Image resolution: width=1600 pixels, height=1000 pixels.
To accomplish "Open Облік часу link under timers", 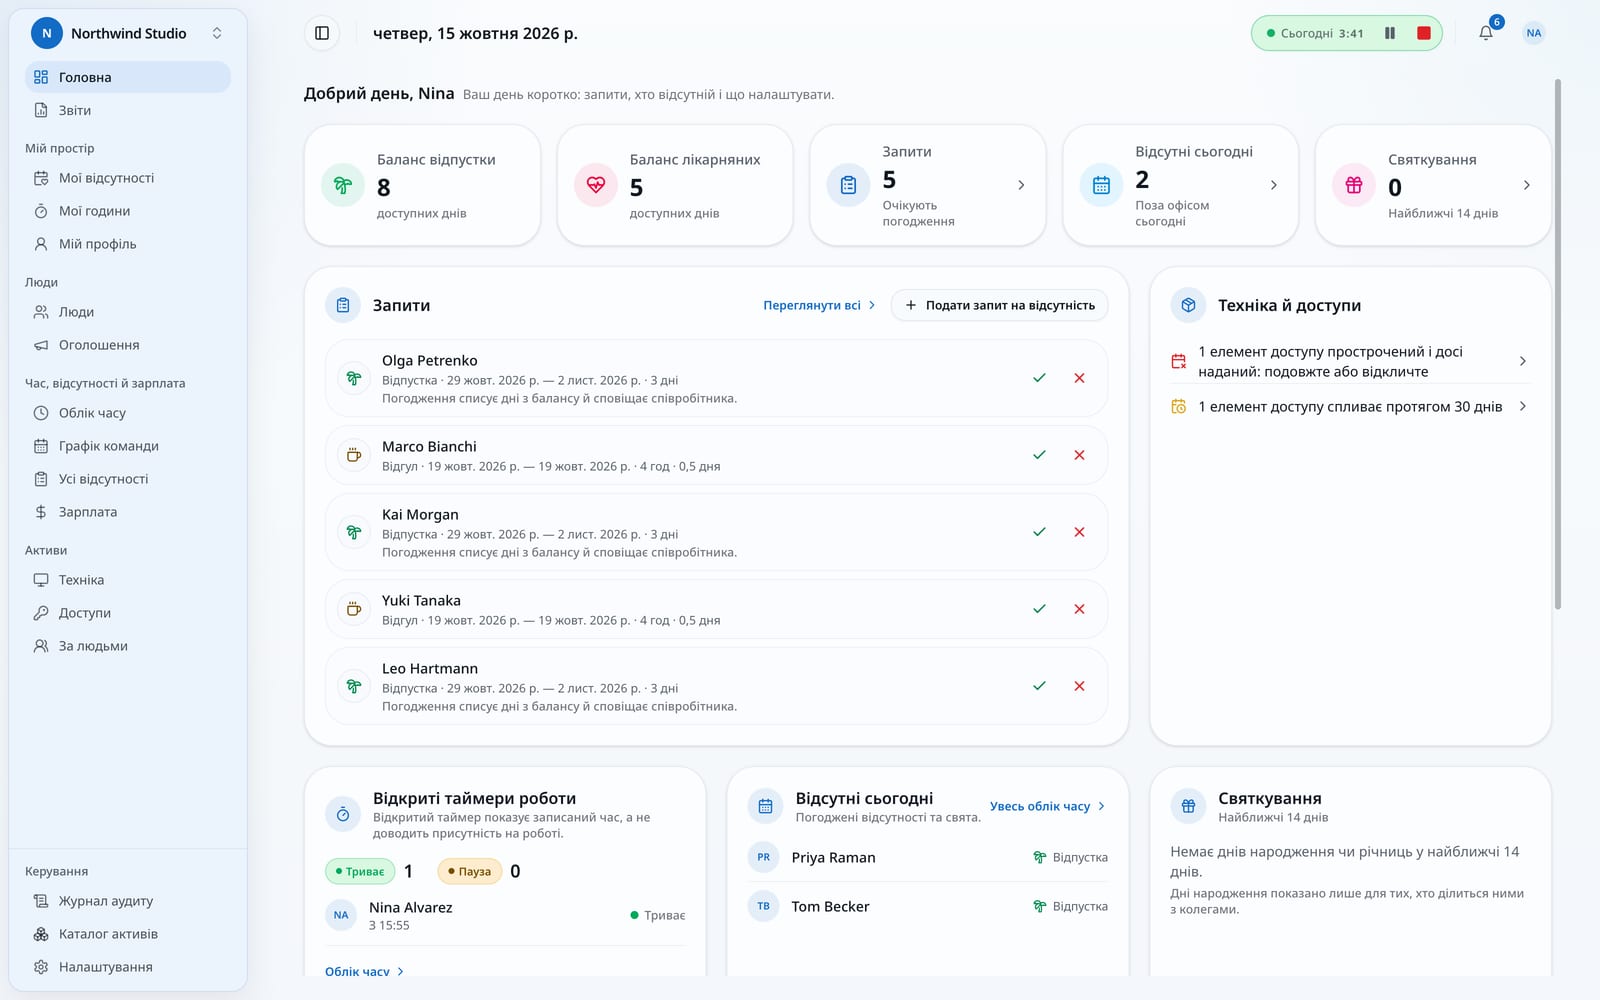I will point(364,970).
